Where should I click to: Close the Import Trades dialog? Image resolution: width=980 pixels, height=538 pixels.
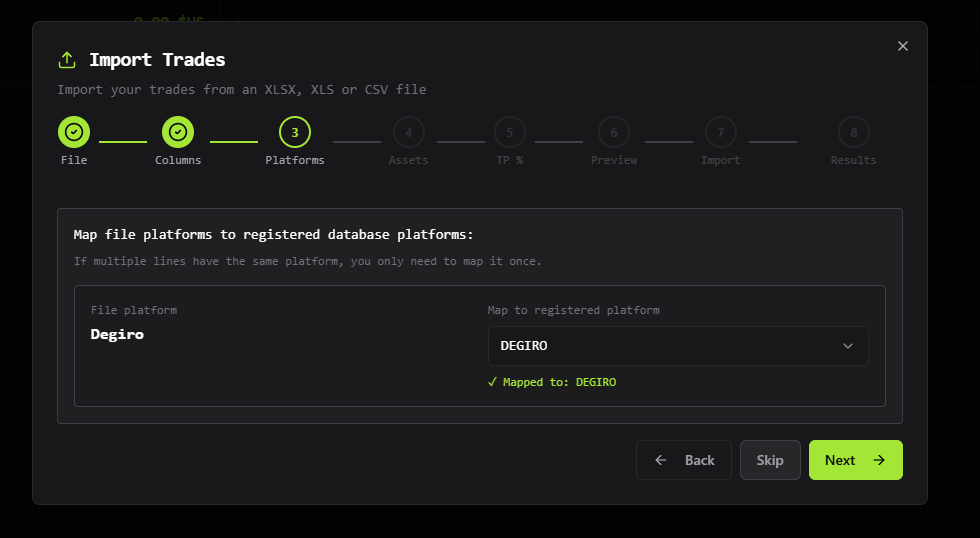902,46
